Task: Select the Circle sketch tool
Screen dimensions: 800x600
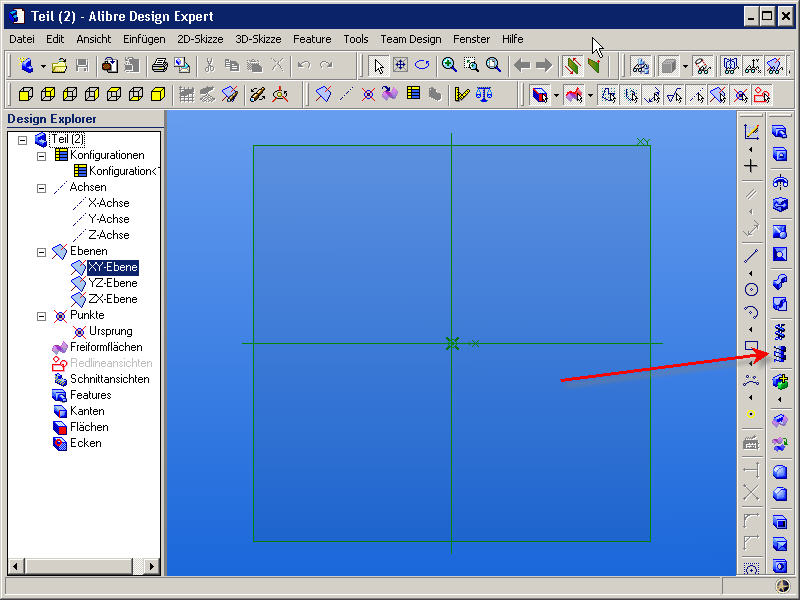Action: click(751, 289)
